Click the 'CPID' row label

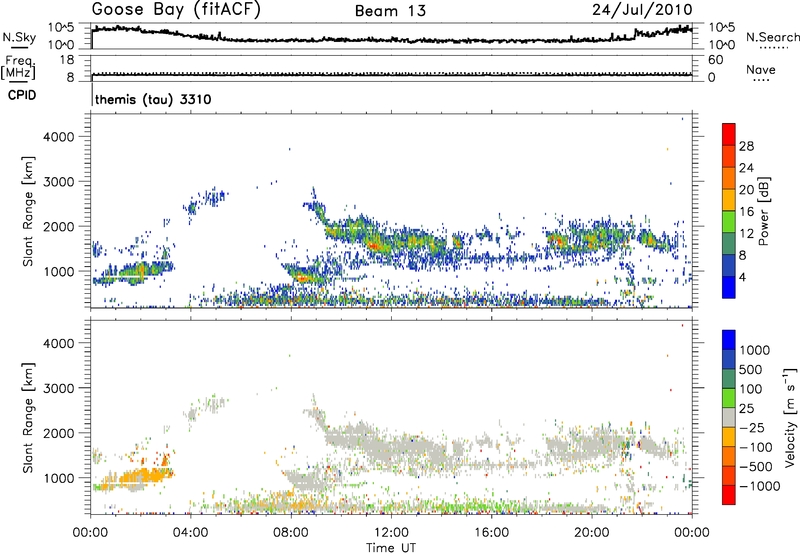(22, 95)
